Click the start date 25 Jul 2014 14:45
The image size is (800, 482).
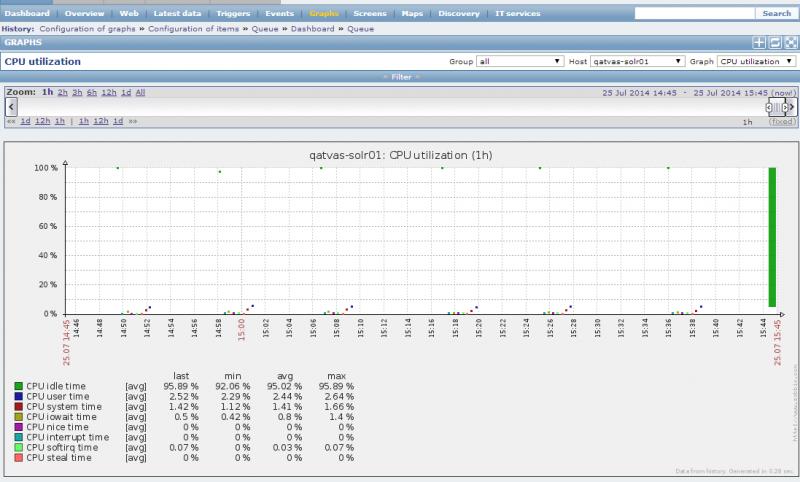tap(639, 93)
